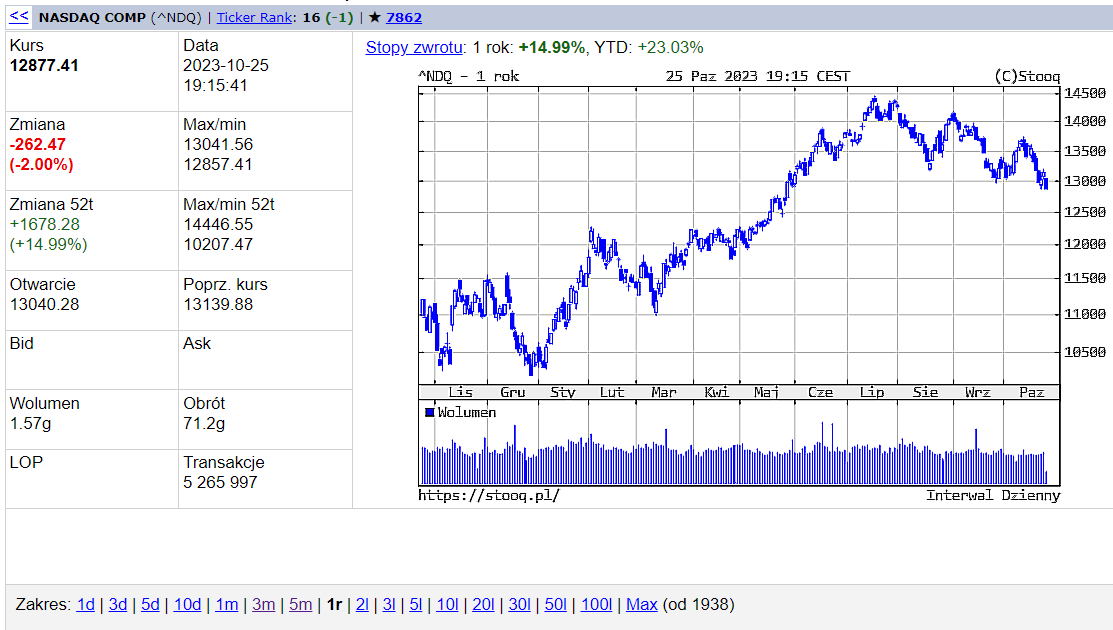
Task: Open the Stopy zwrotu link
Action: coord(415,48)
